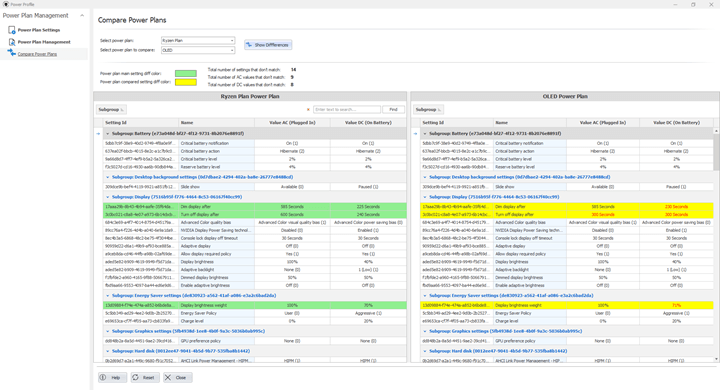The height and width of the screenshot is (390, 720).
Task: Collapse Graphics settings subgroup in OLED pane
Action: click(x=425, y=331)
